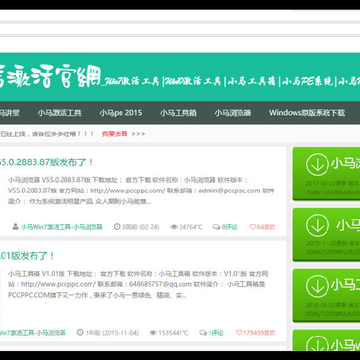Click the comment bubble icon beside 0评论
The width and height of the screenshot is (360, 360).
[x=216, y=227]
